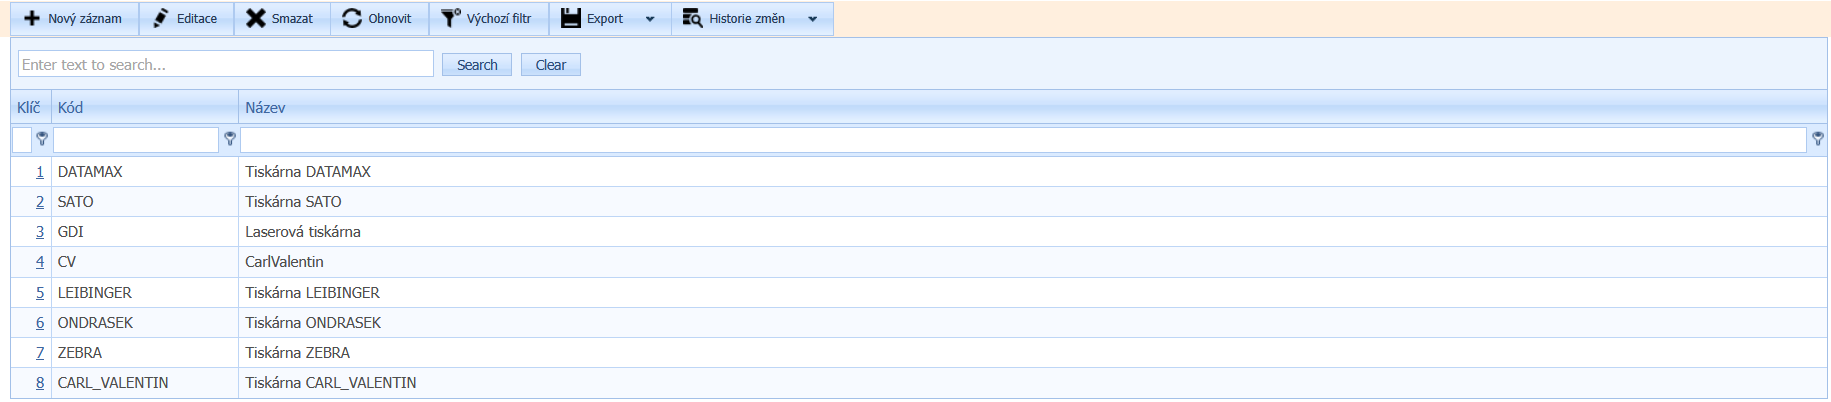
Task: Sort by the Kód column header
Action: tap(70, 108)
